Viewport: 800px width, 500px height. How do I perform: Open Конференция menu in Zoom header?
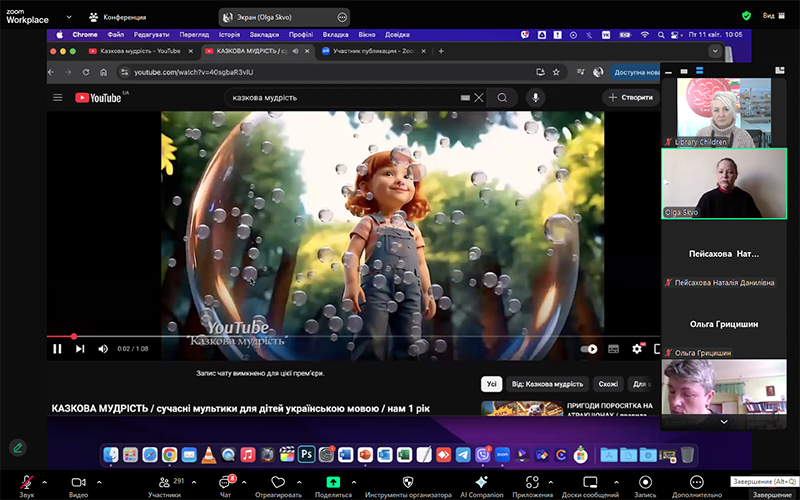point(117,17)
